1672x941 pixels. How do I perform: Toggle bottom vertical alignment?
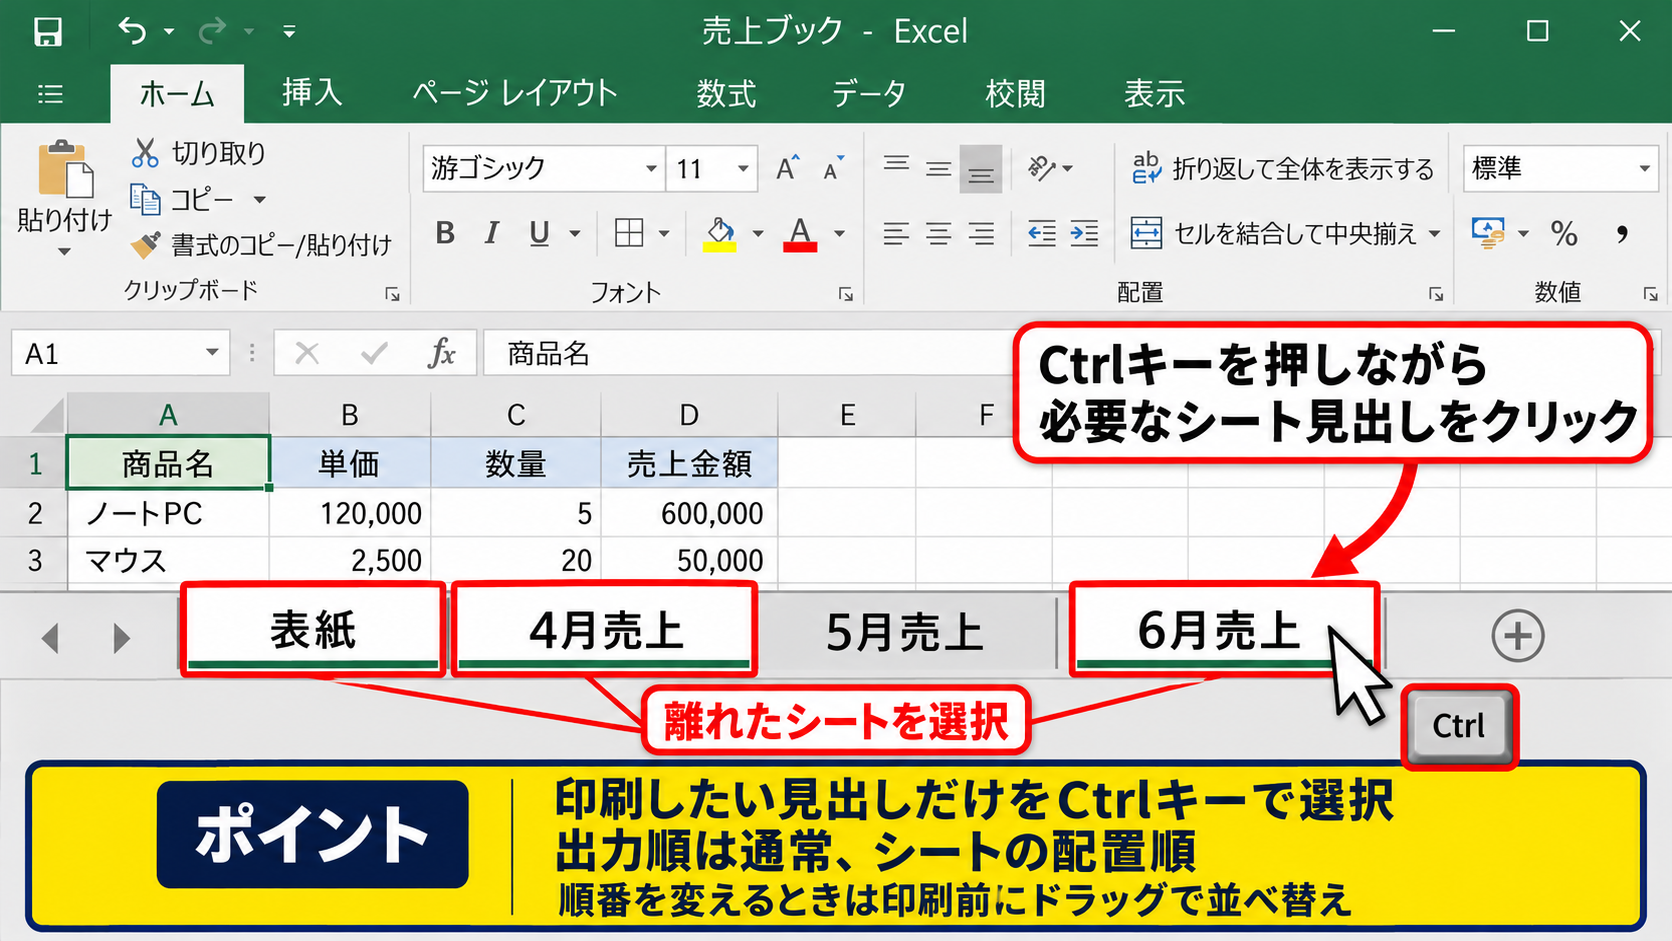pos(981,168)
